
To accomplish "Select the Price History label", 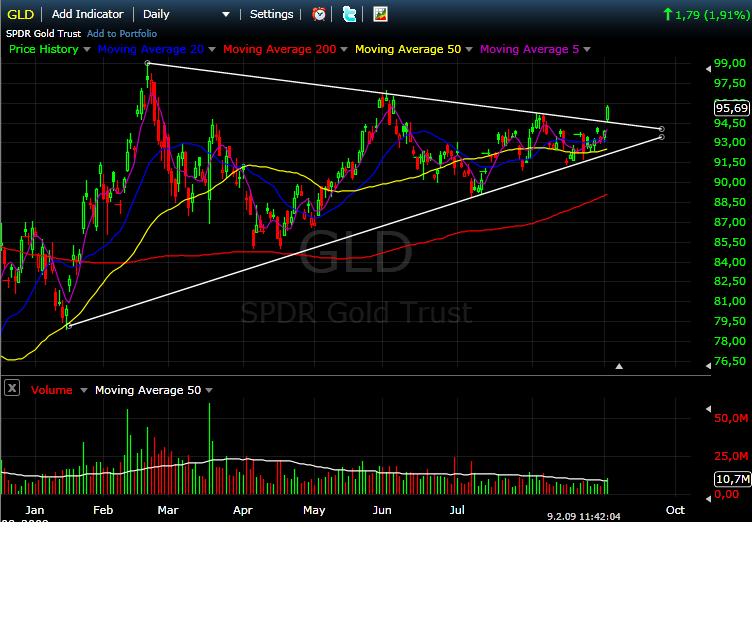I will 44,49.
